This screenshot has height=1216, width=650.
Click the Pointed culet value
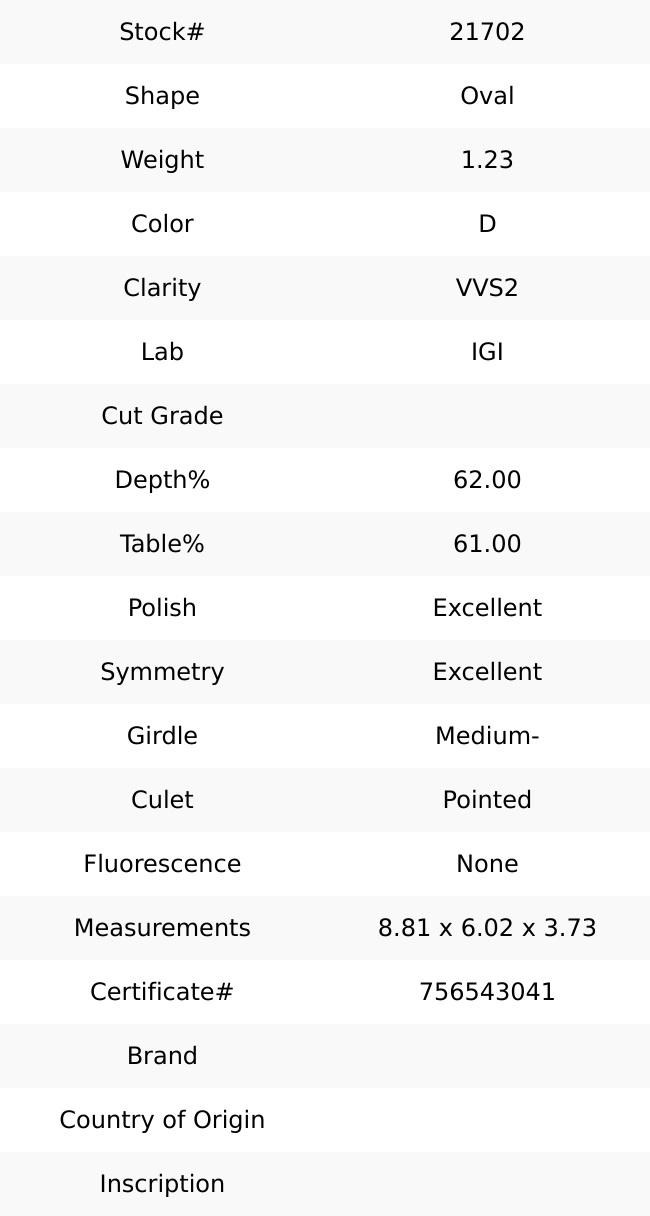(487, 800)
